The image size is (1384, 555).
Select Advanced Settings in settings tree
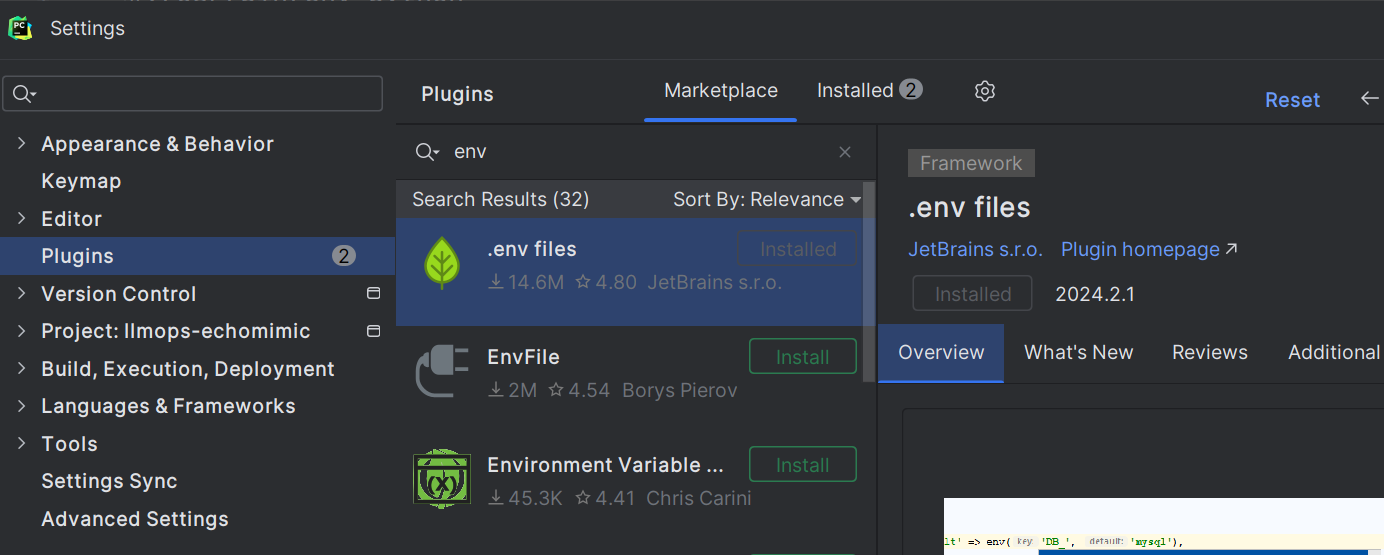pyautogui.click(x=135, y=519)
